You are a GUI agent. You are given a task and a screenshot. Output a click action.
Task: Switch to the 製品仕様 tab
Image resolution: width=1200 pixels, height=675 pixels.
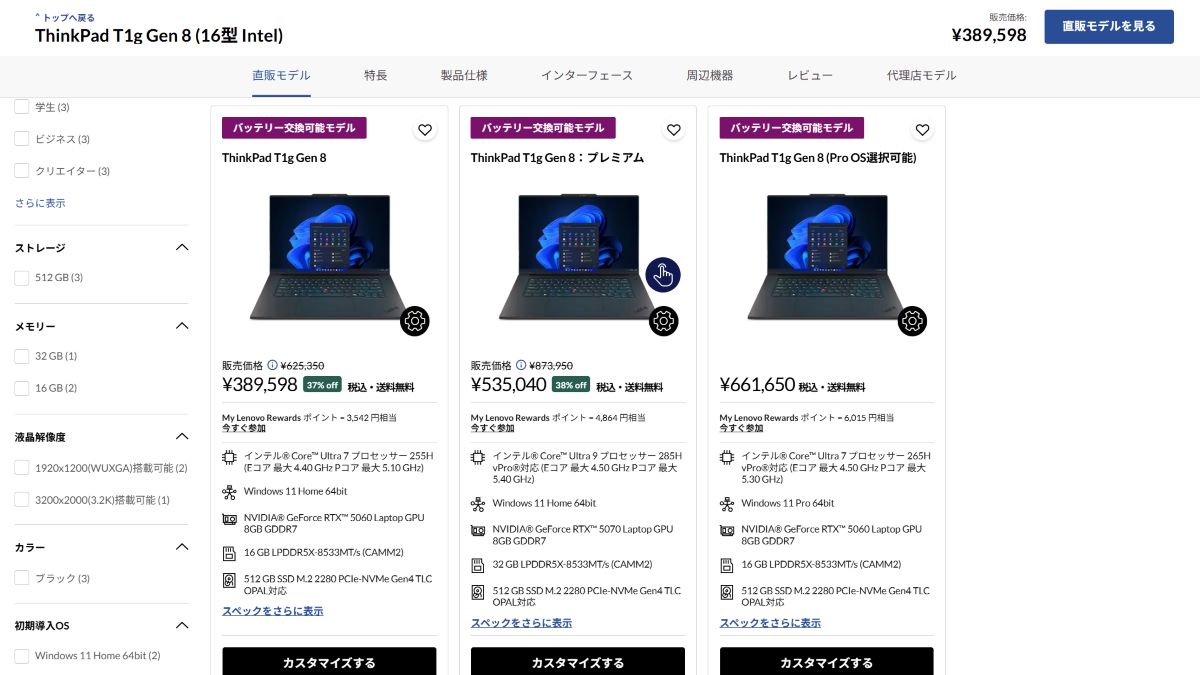[x=464, y=76]
